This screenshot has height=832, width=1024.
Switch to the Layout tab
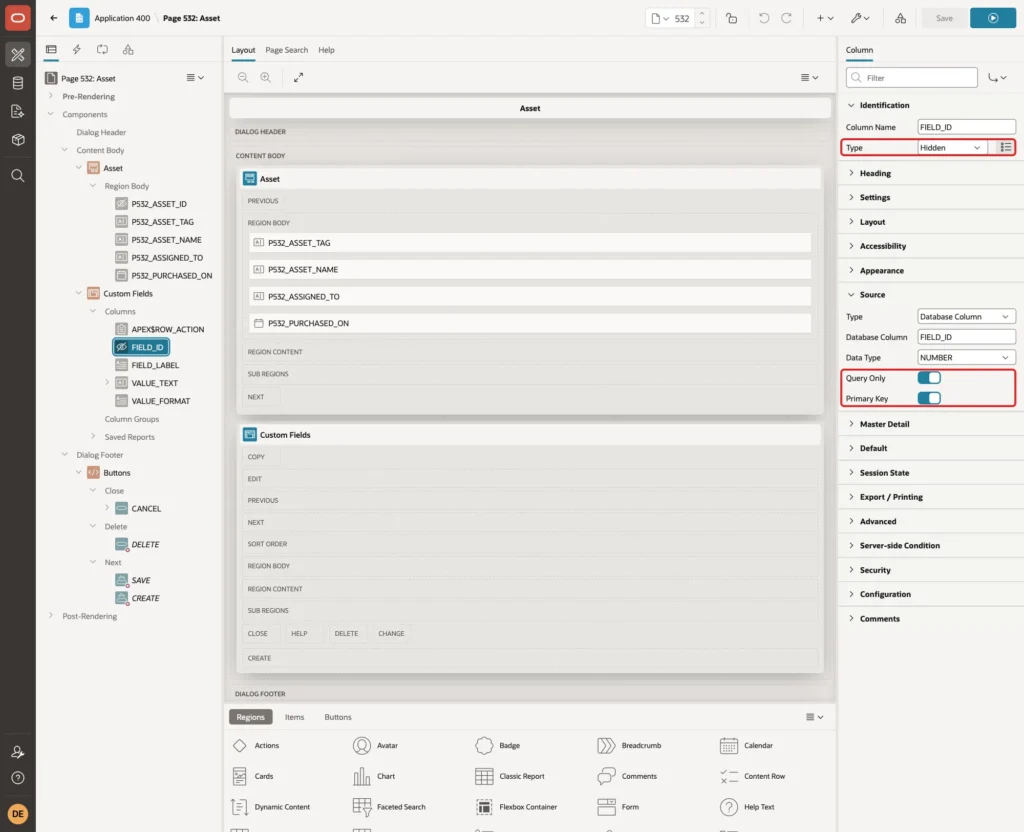[x=243, y=50]
